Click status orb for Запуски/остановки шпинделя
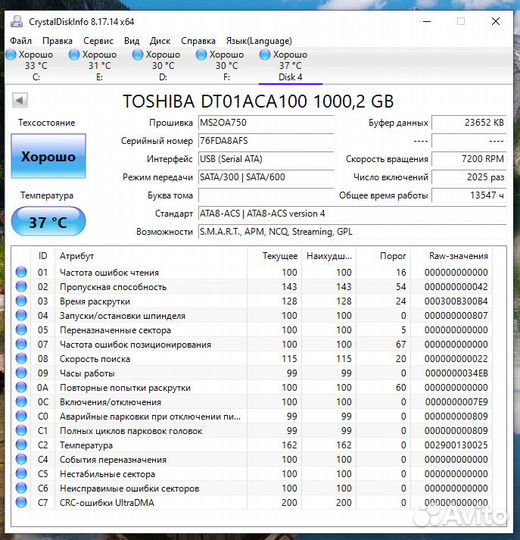Image resolution: width=520 pixels, height=540 pixels. tap(21, 315)
